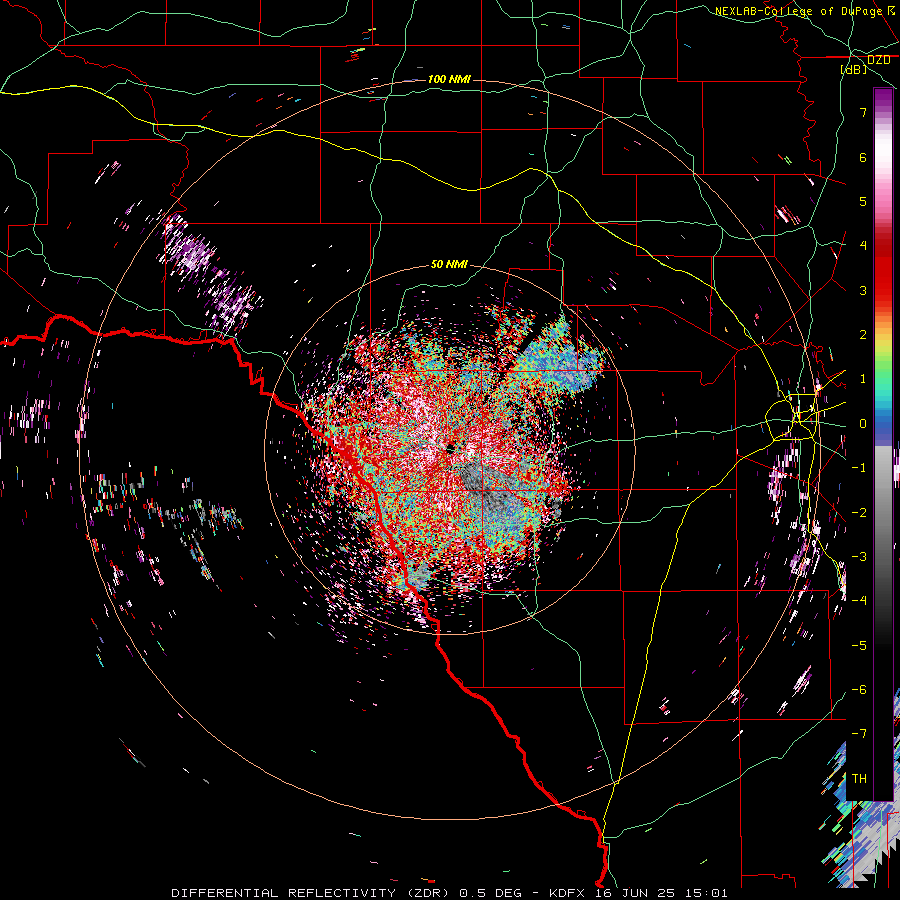Click the -1 dB value on the scale

click(859, 468)
